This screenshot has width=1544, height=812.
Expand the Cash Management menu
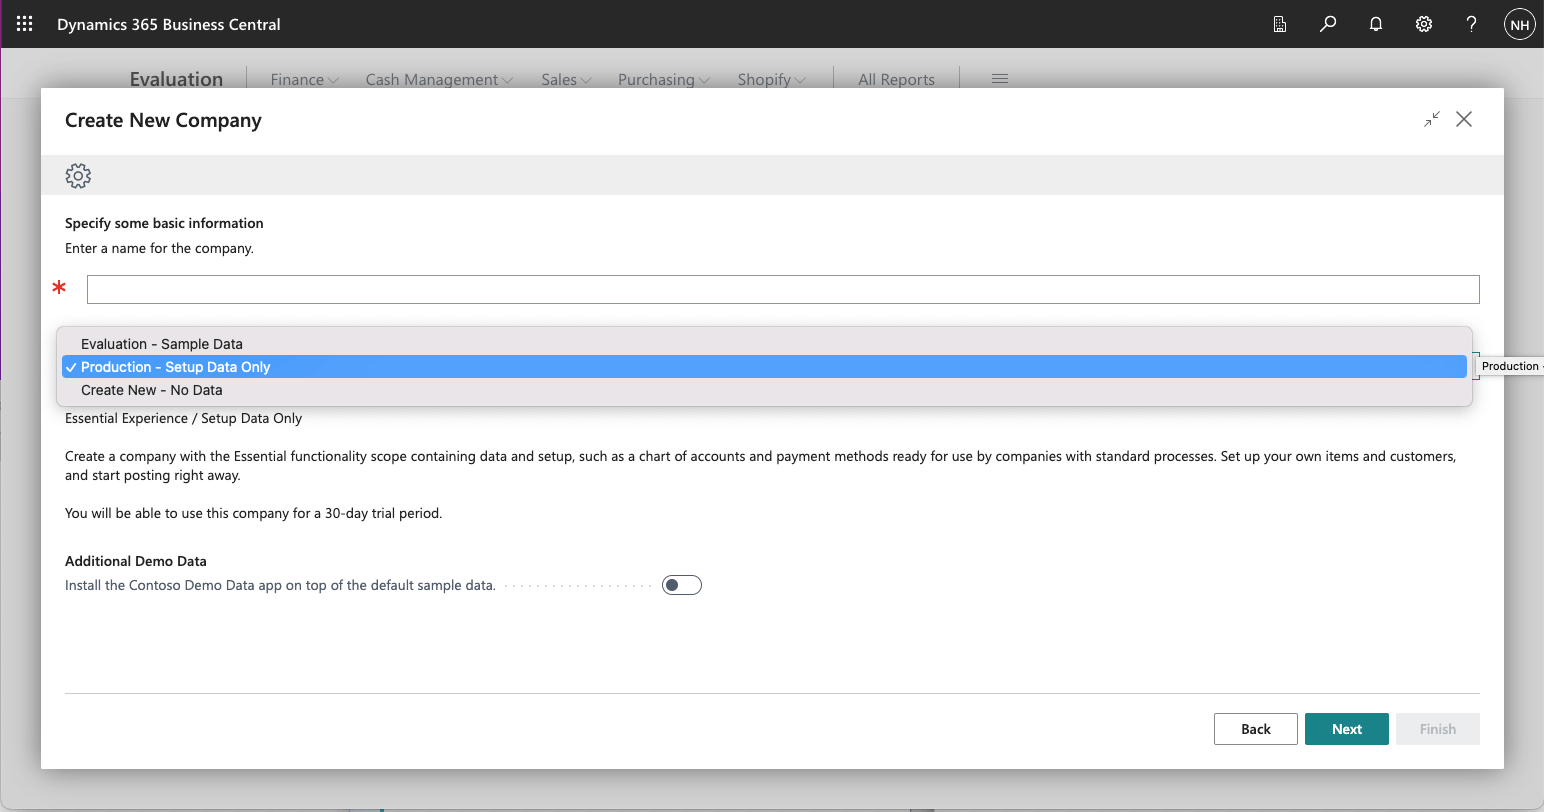point(439,80)
